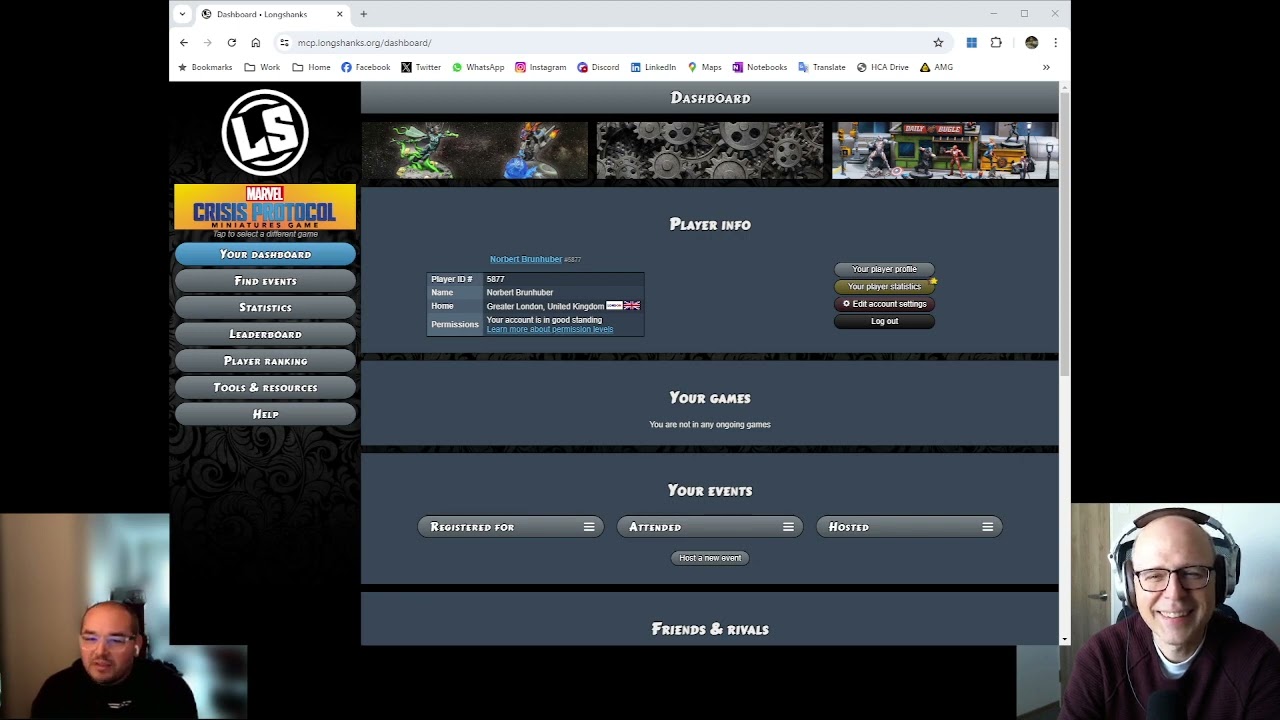
Task: Click the blue extension icon beside the star
Action: [971, 43]
